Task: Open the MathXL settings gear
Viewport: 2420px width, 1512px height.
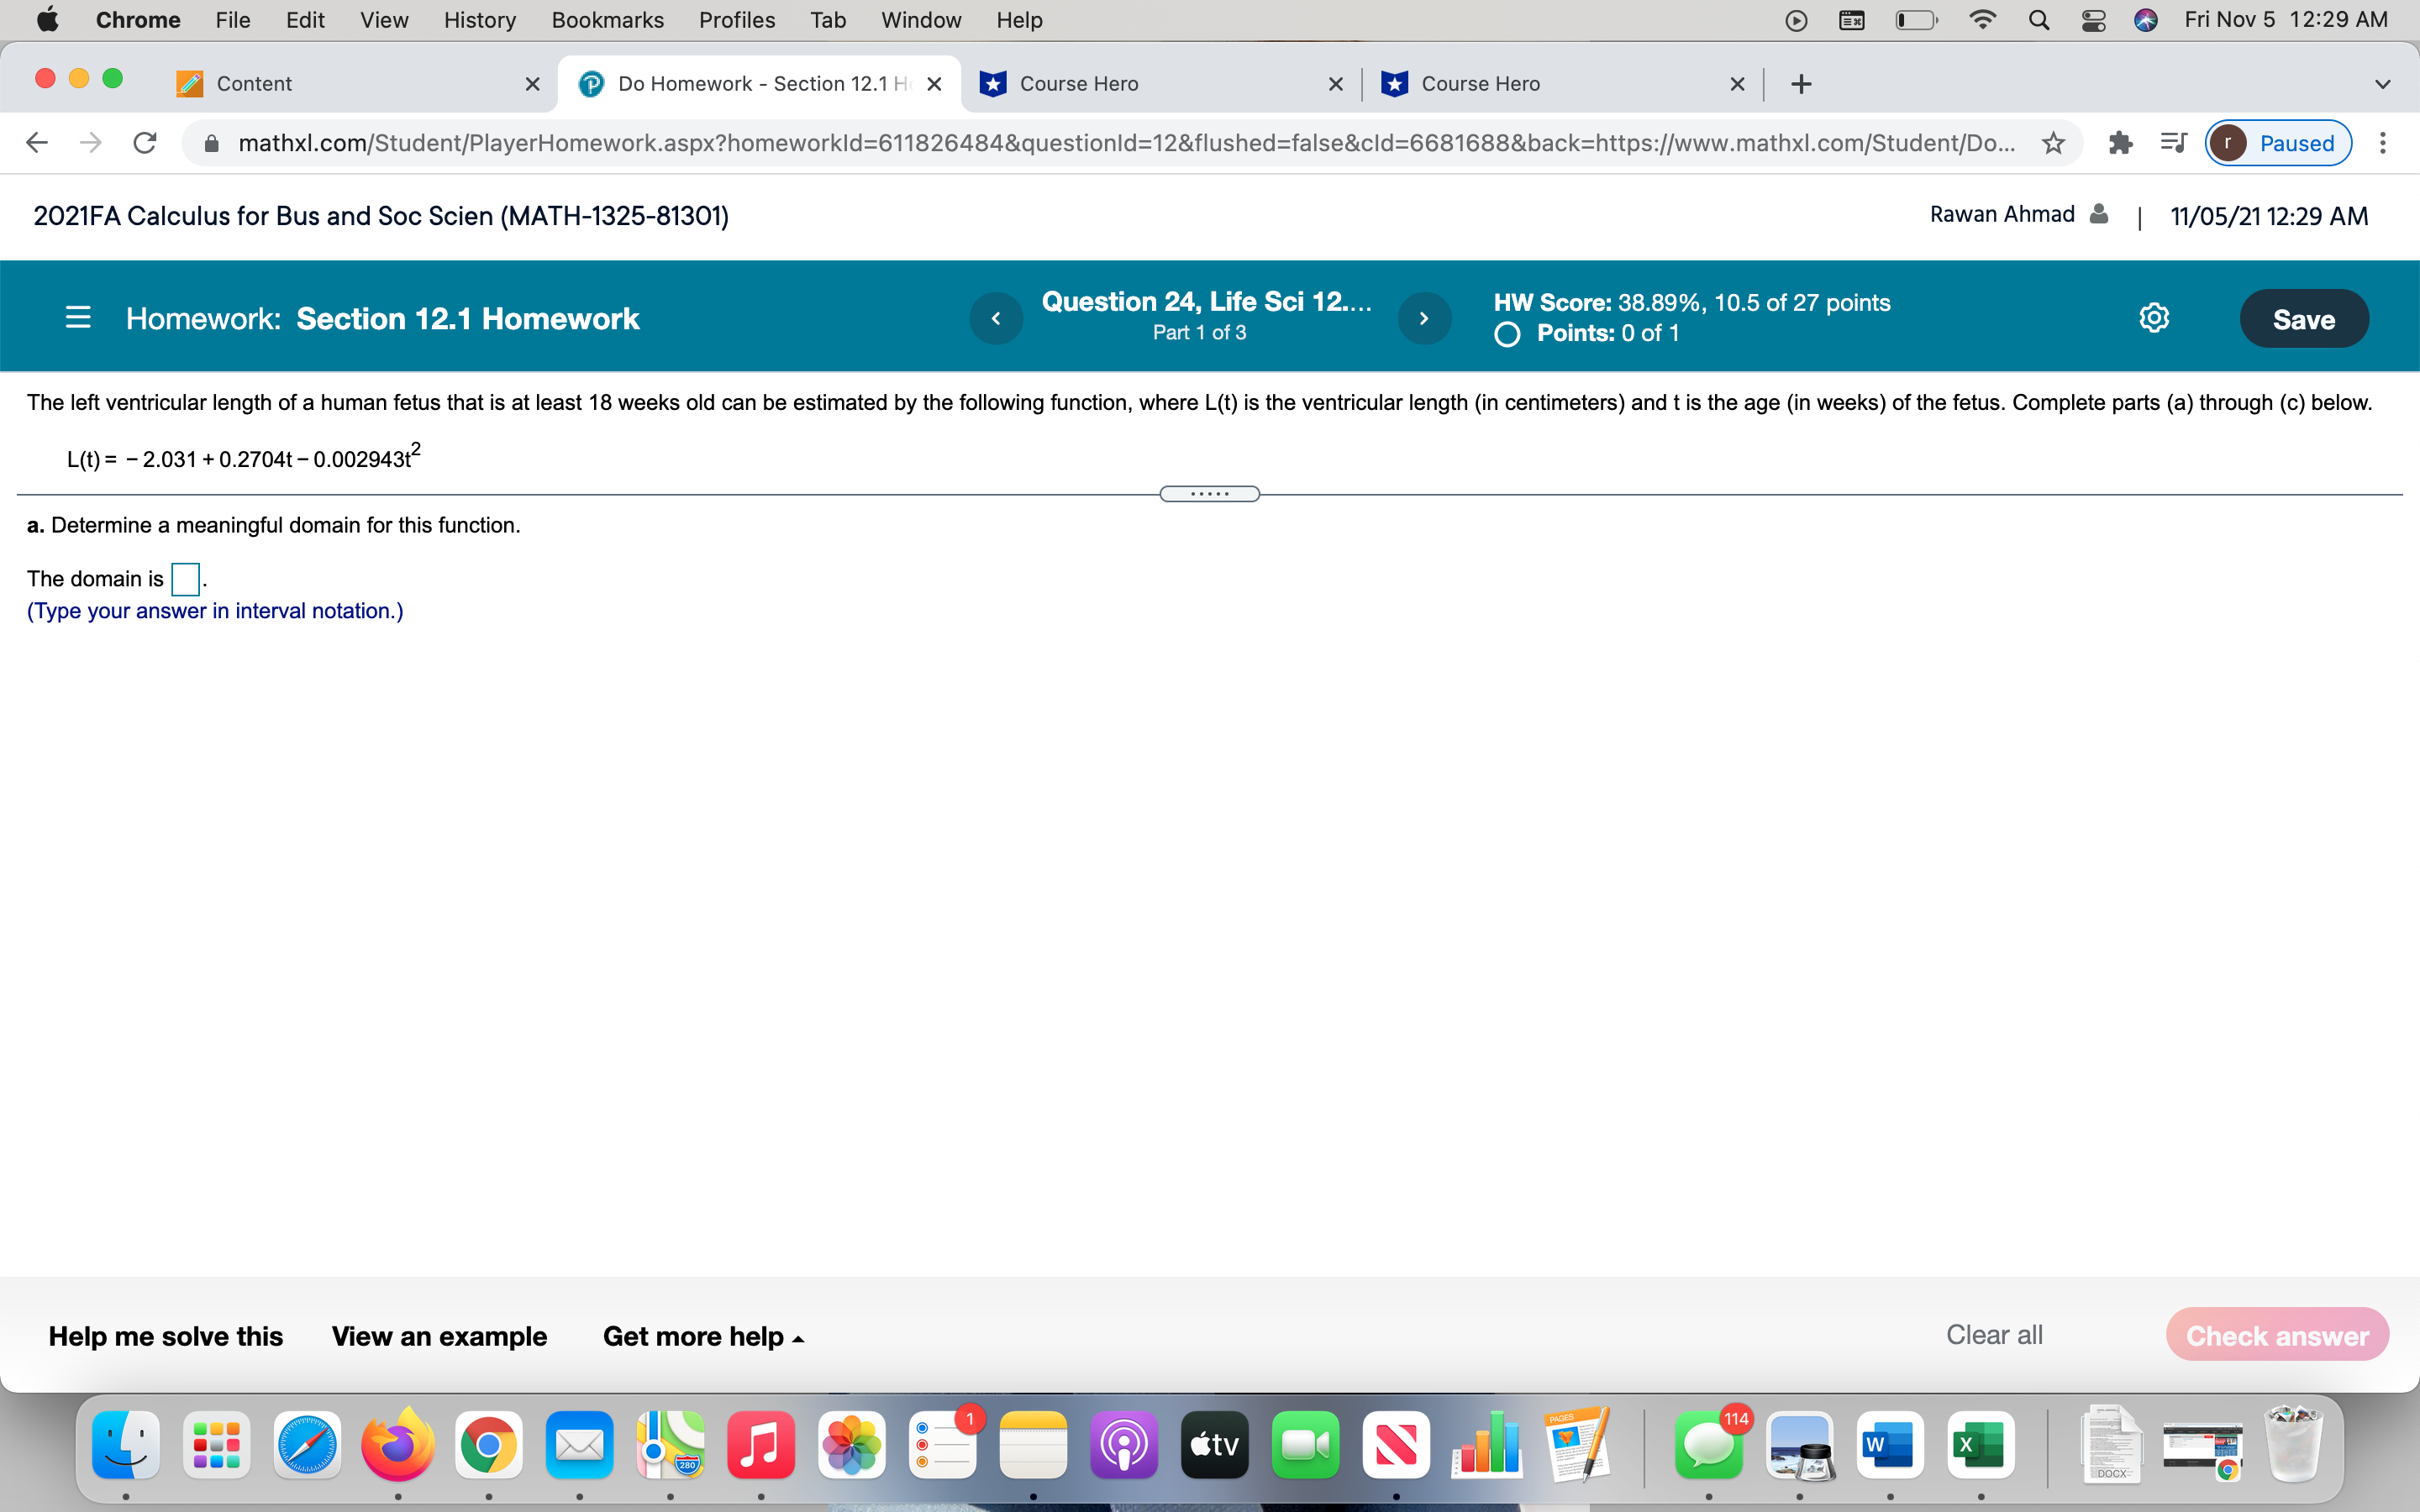Action: (x=2154, y=317)
